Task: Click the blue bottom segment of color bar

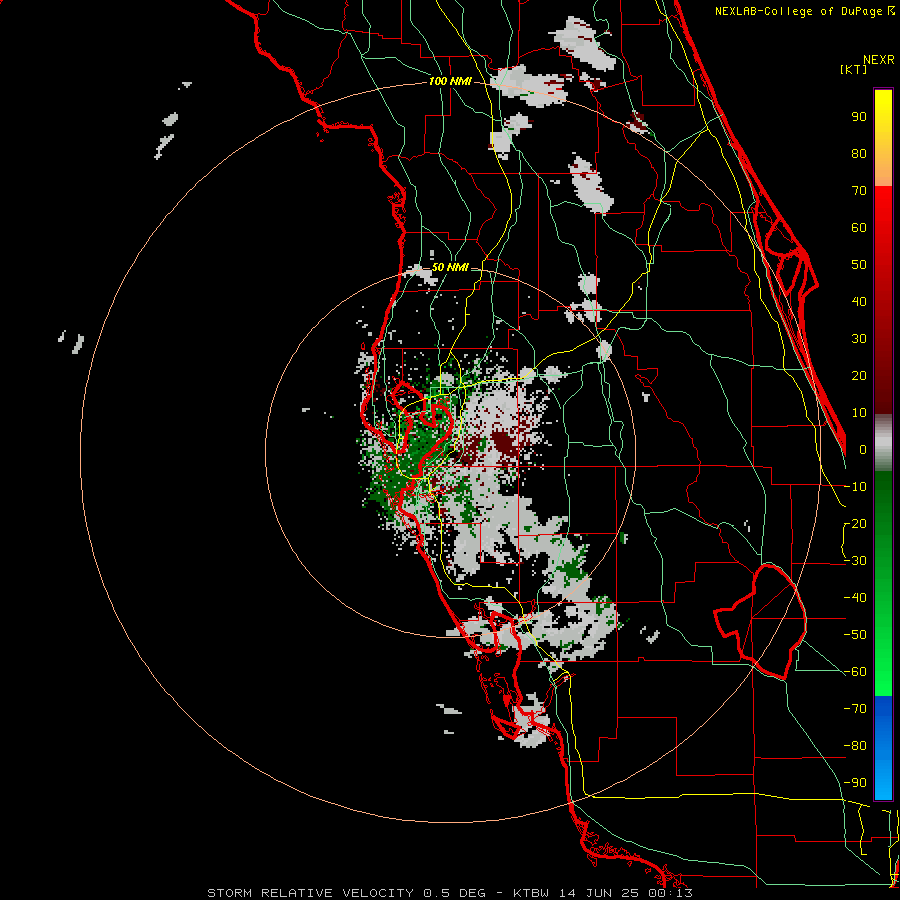Action: coord(883,748)
